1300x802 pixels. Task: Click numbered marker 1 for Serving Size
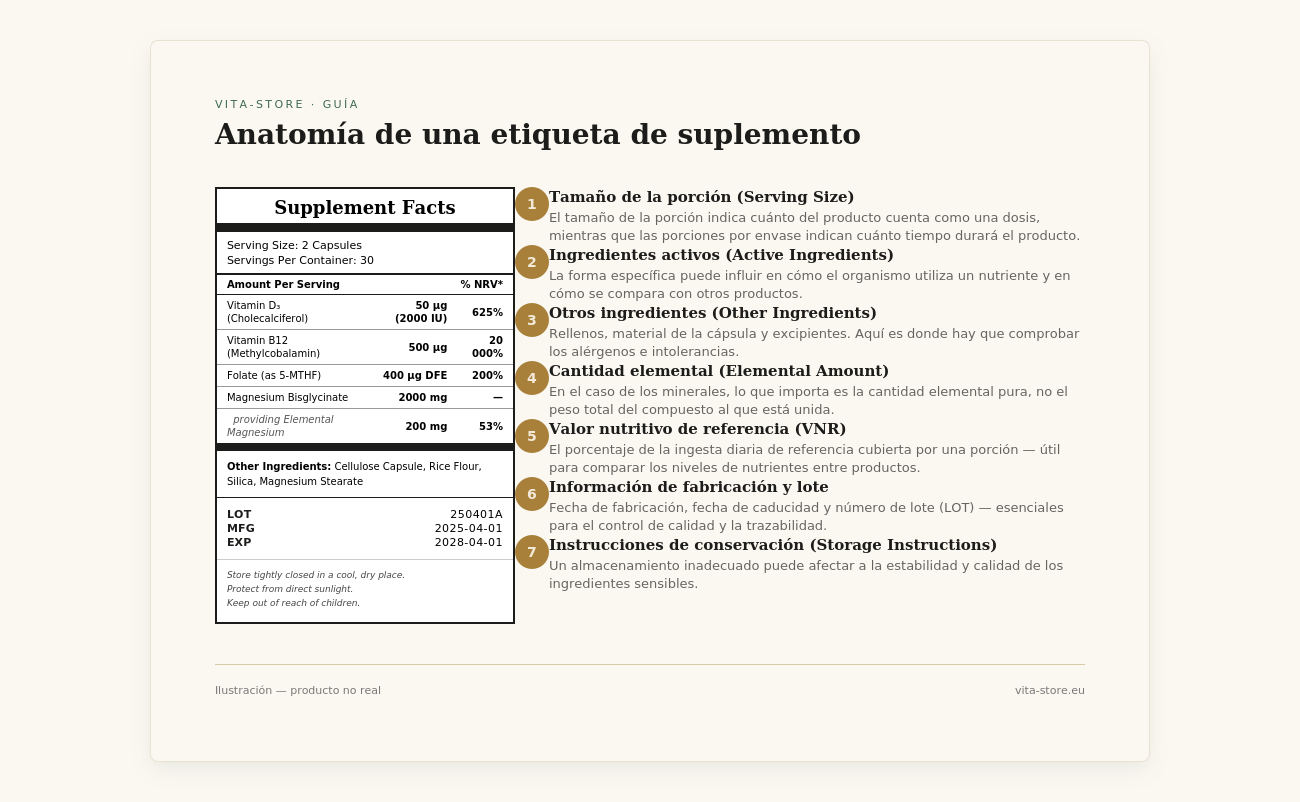click(532, 204)
